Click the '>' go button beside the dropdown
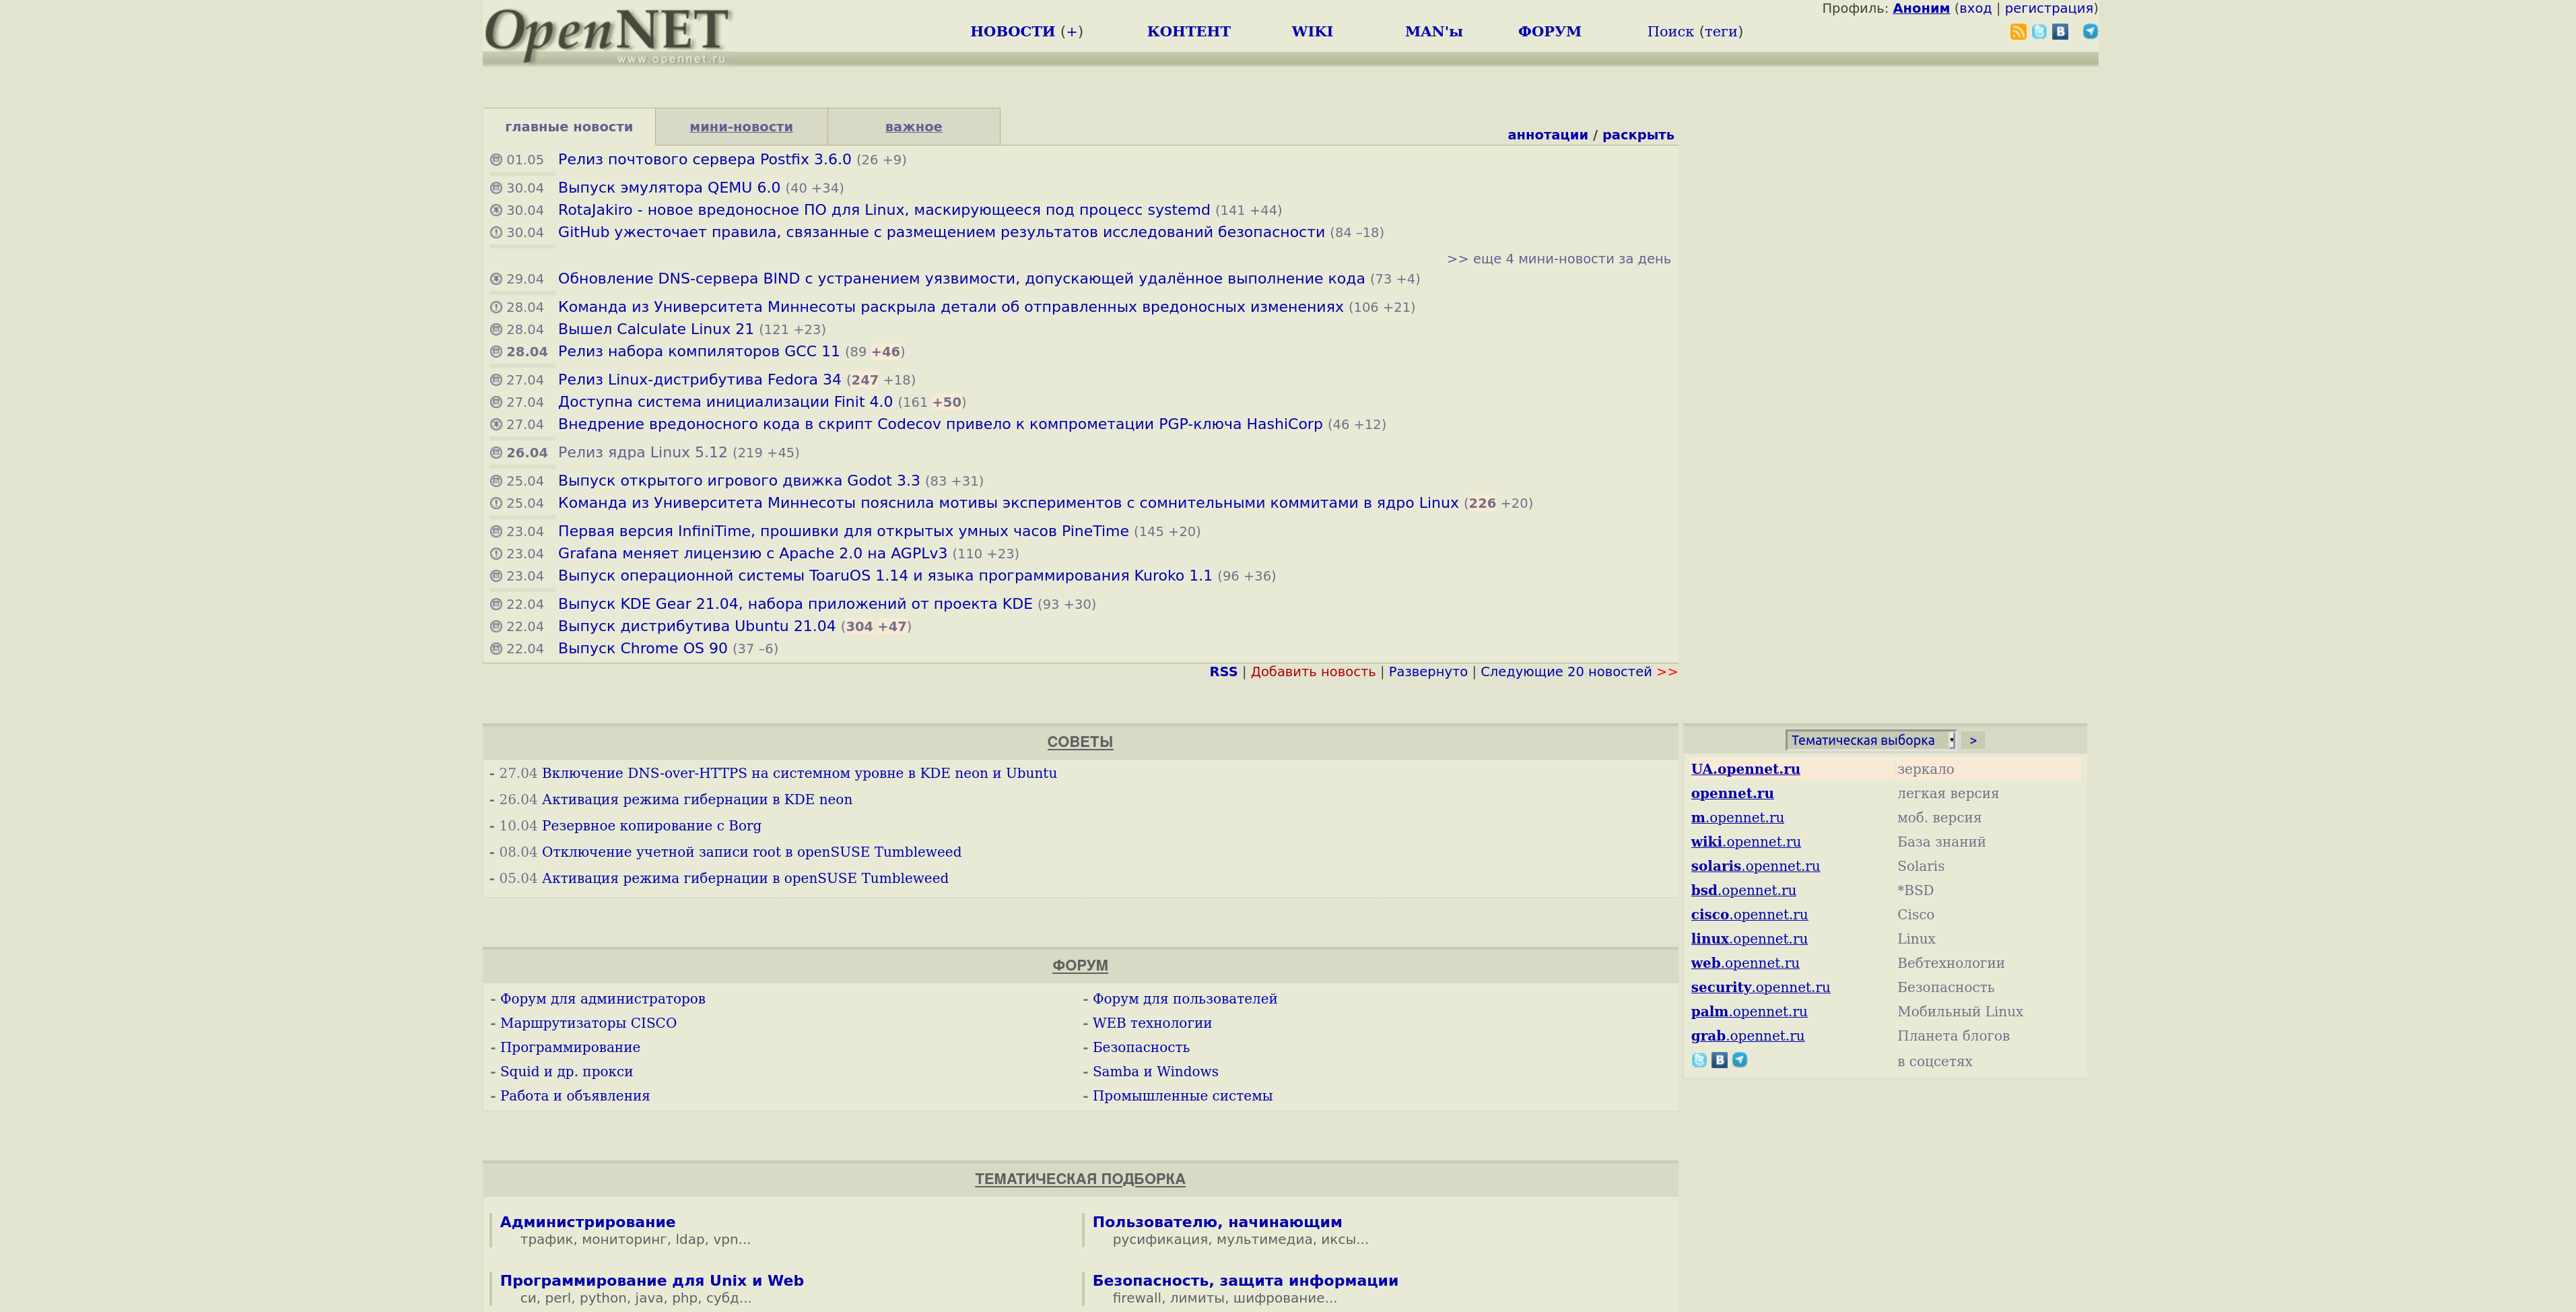This screenshot has width=2576, height=1312. [x=1973, y=740]
